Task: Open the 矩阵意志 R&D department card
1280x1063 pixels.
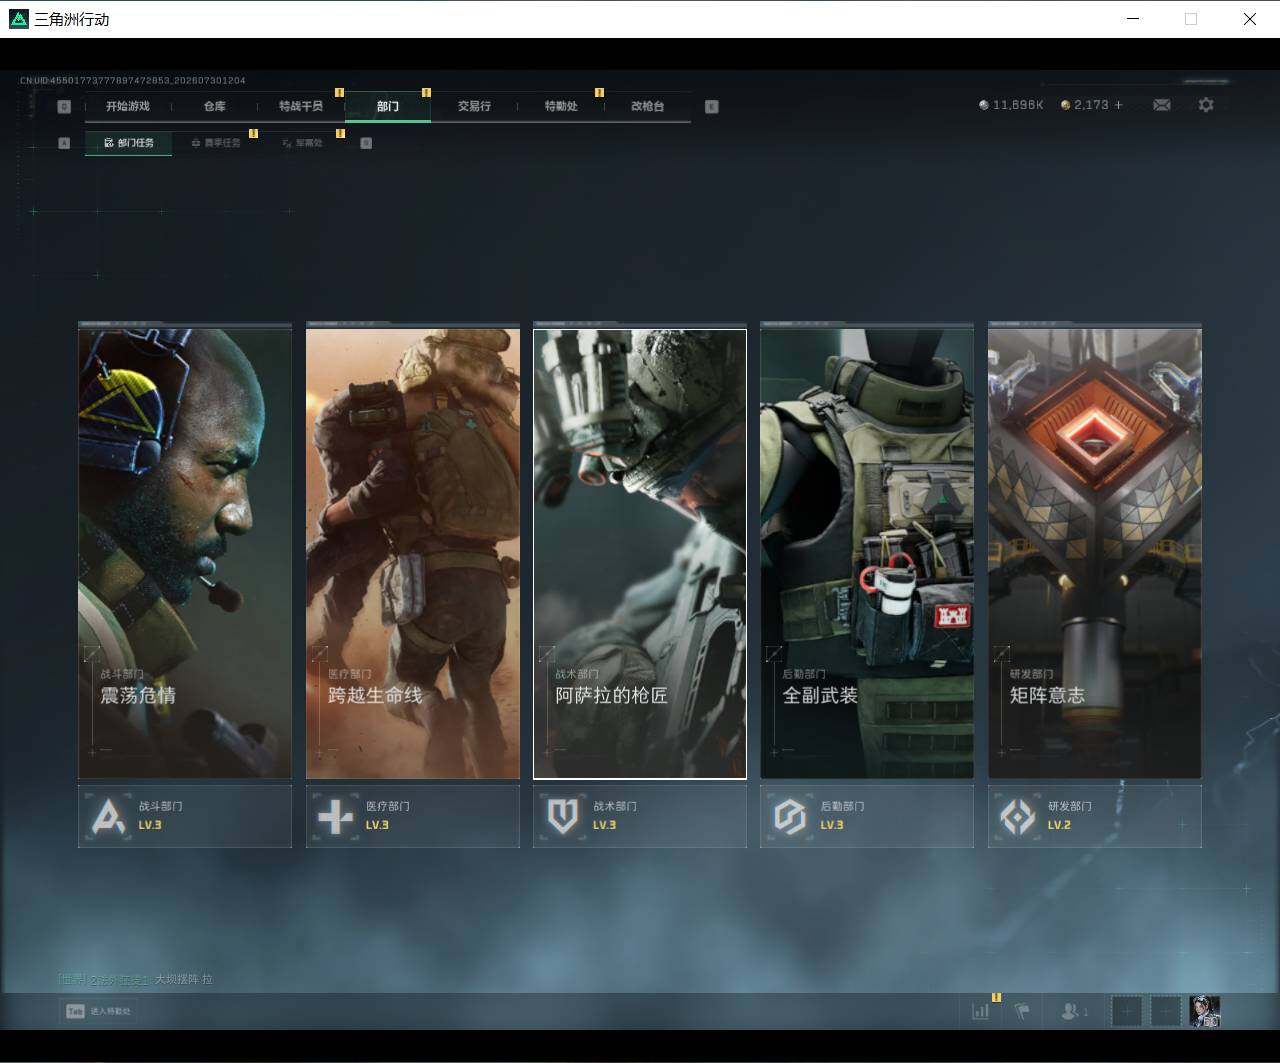Action: [1095, 553]
